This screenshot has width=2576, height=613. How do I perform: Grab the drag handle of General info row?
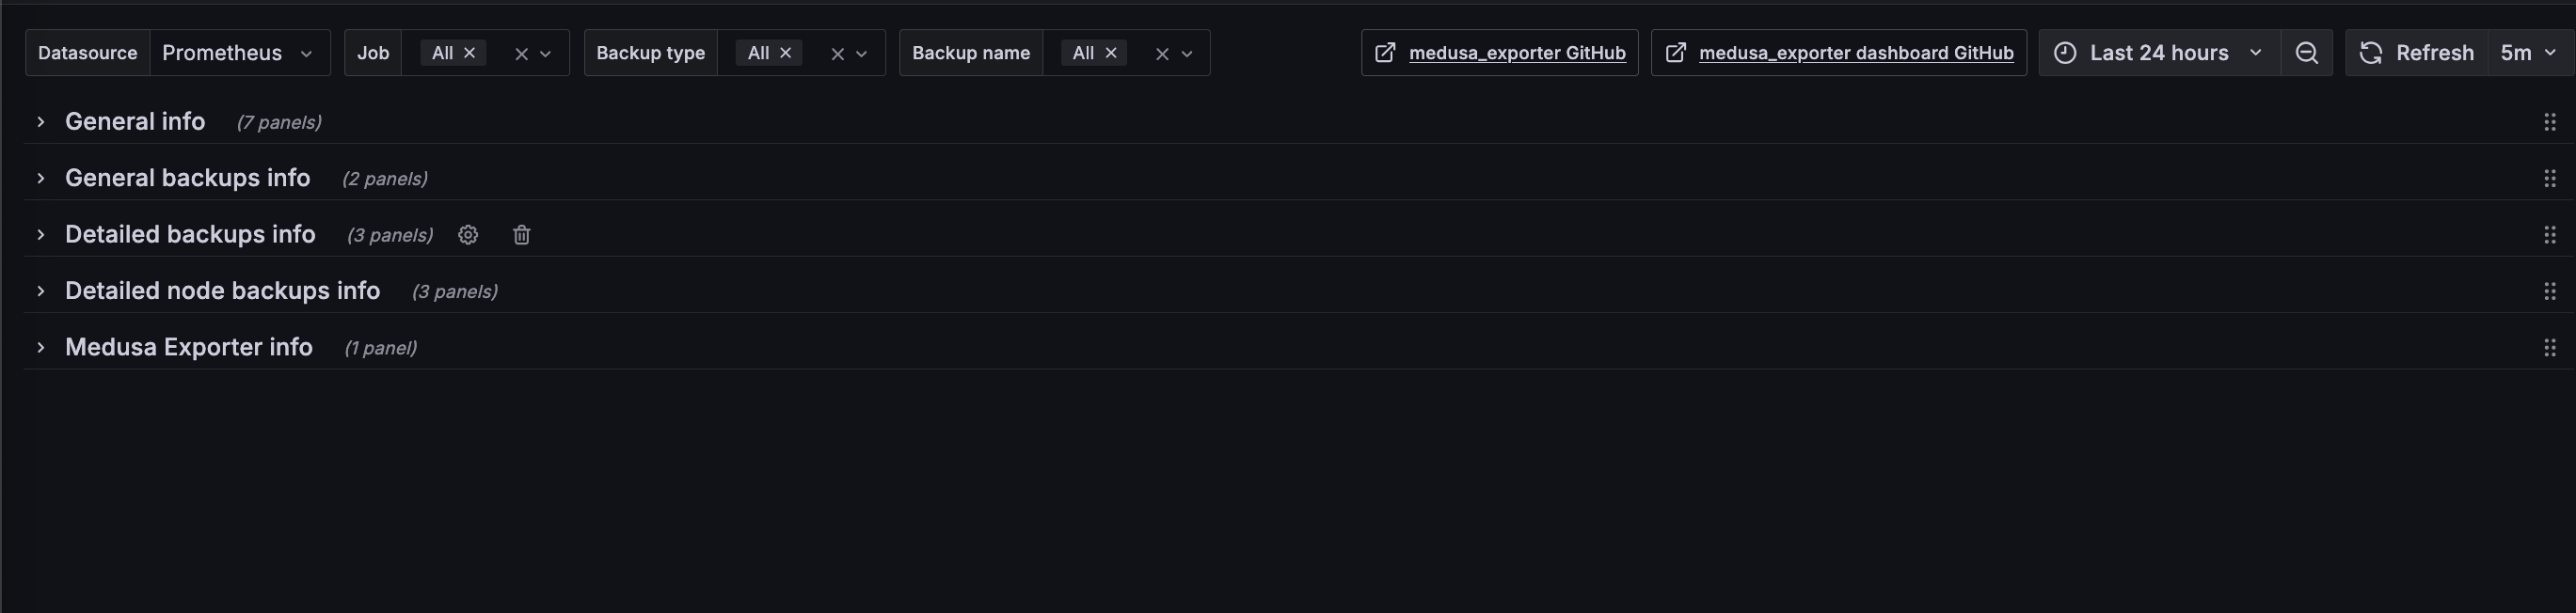click(x=2551, y=121)
